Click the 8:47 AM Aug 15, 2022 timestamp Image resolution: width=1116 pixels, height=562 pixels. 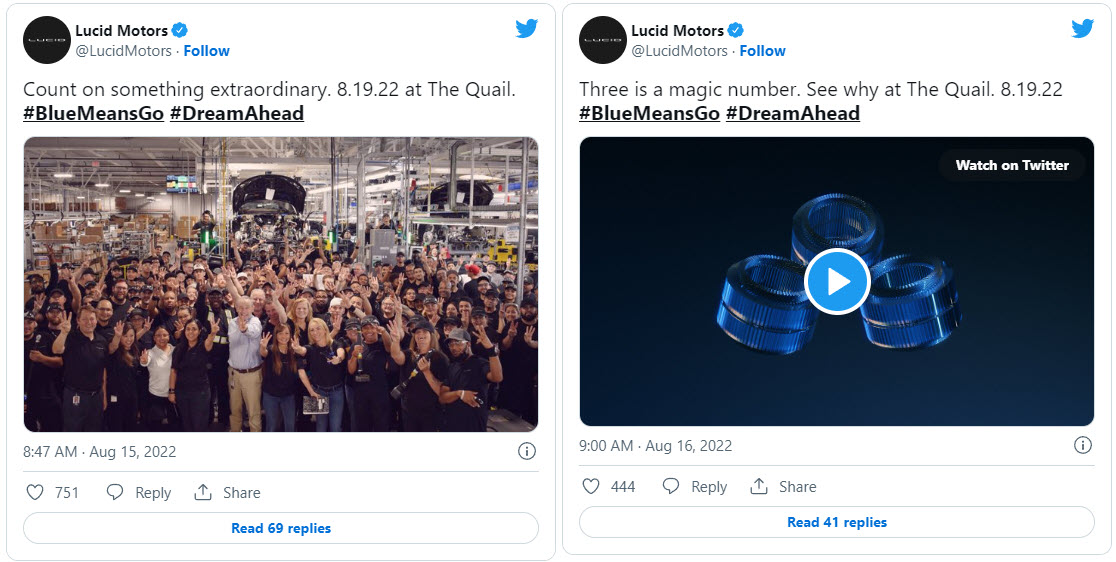(100, 451)
